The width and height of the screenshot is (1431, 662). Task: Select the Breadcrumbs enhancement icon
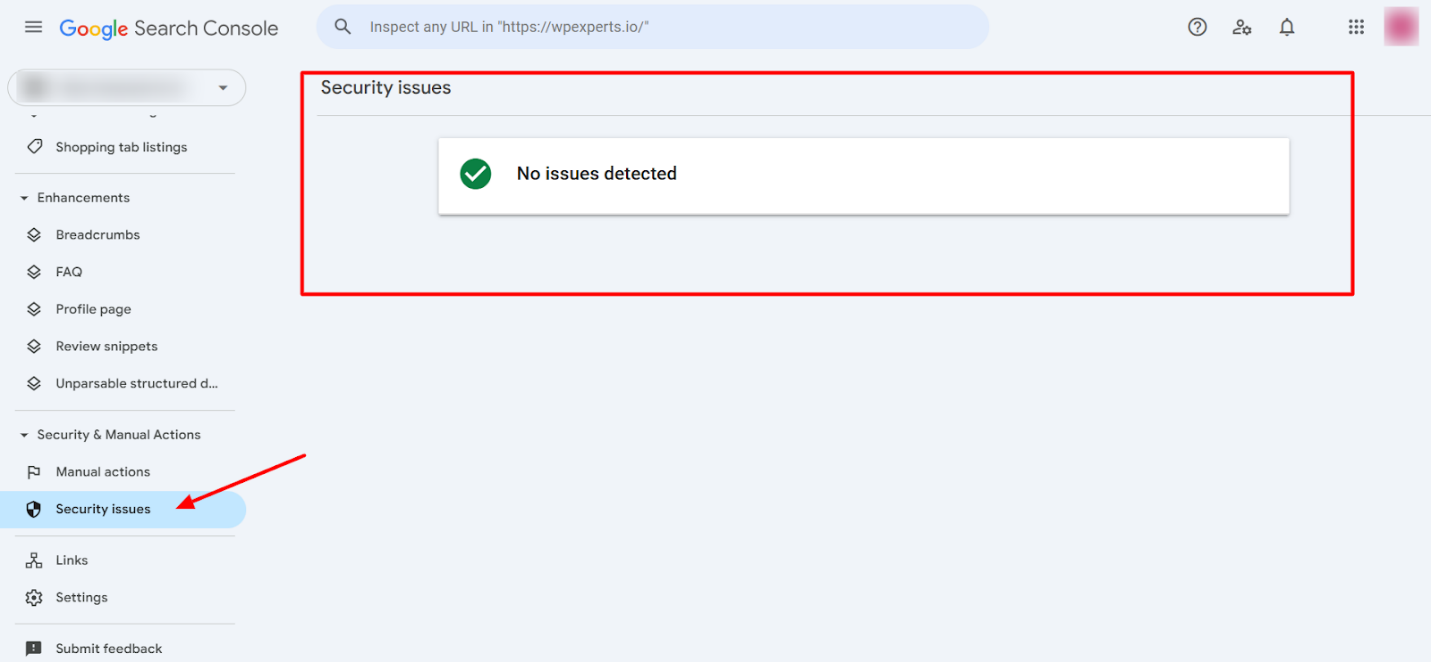tap(34, 234)
